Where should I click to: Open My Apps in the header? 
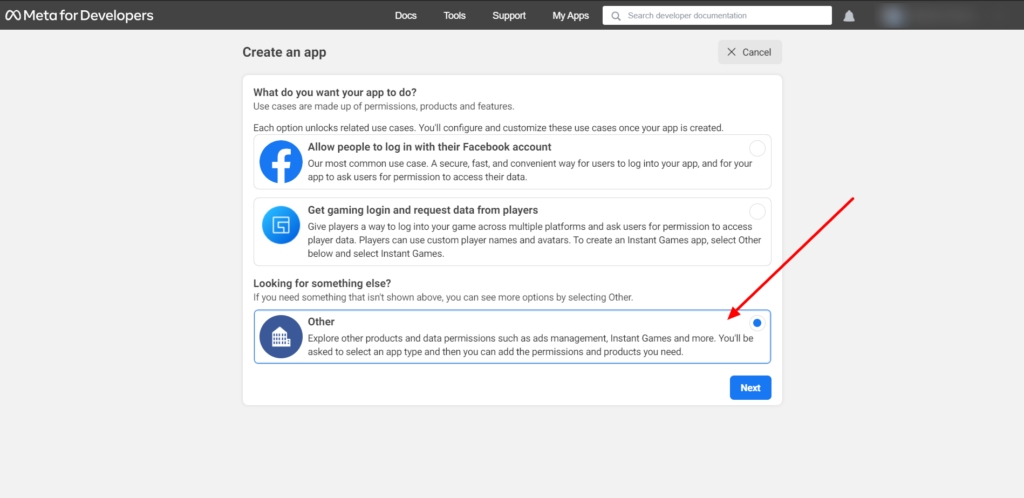point(570,16)
